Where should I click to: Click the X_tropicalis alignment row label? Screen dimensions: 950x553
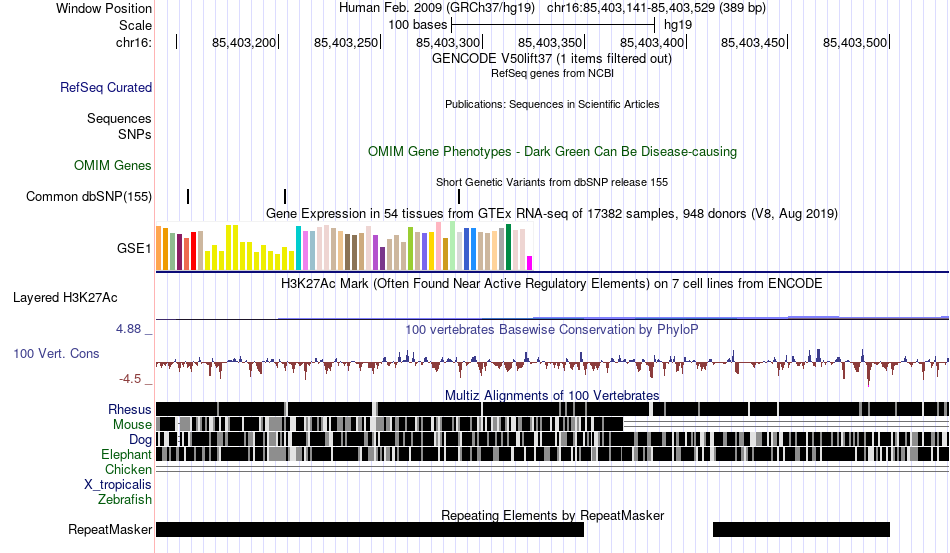click(118, 485)
